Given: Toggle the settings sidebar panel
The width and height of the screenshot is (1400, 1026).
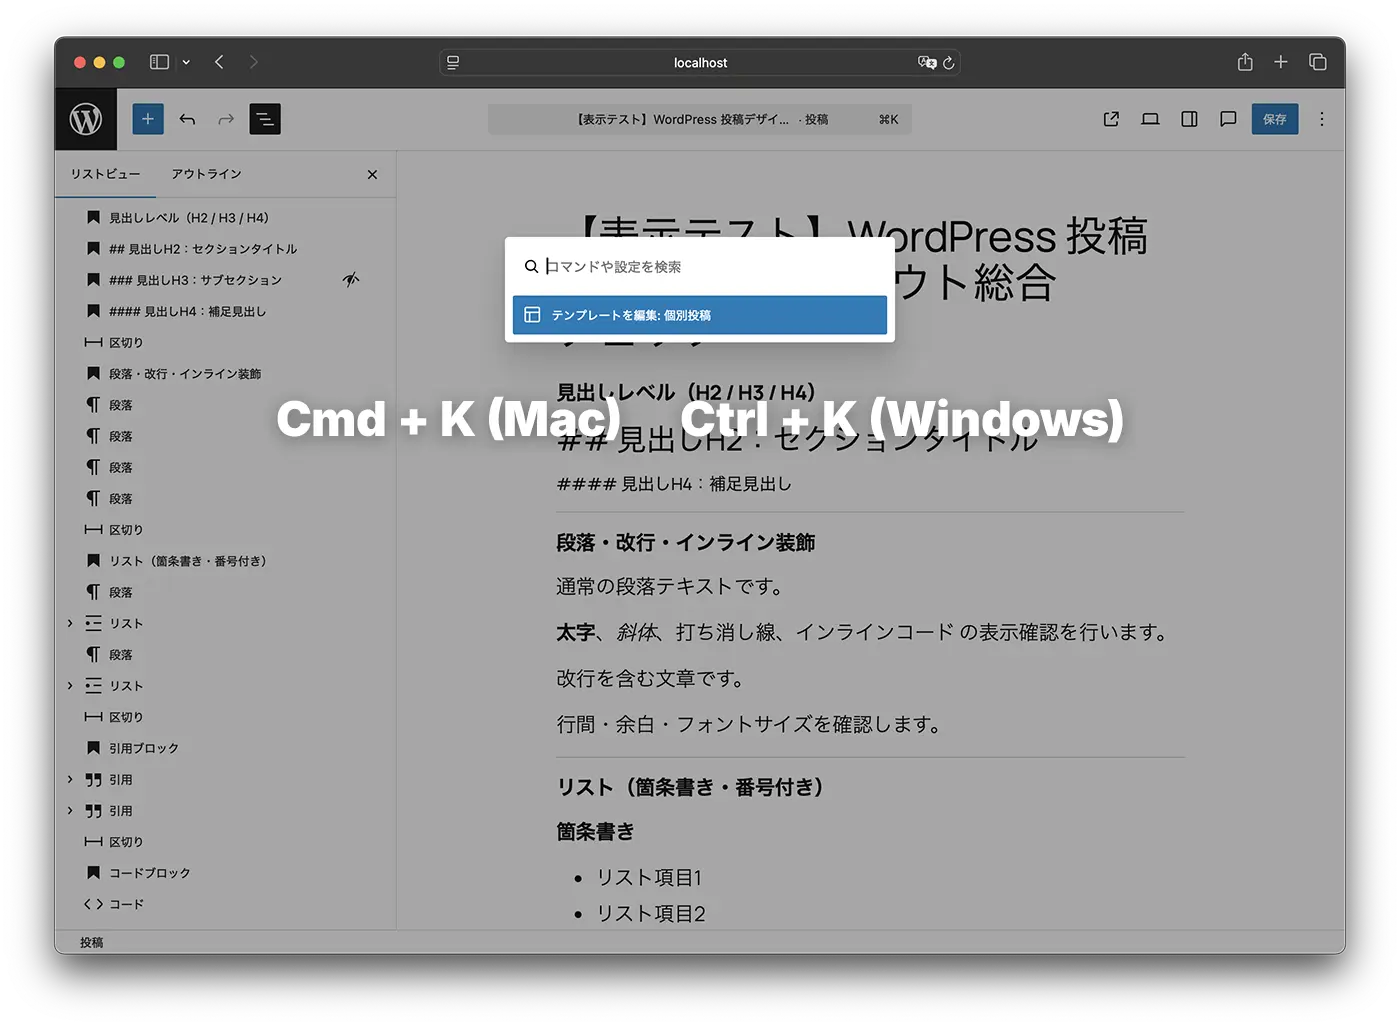Looking at the screenshot, I should point(1189,118).
